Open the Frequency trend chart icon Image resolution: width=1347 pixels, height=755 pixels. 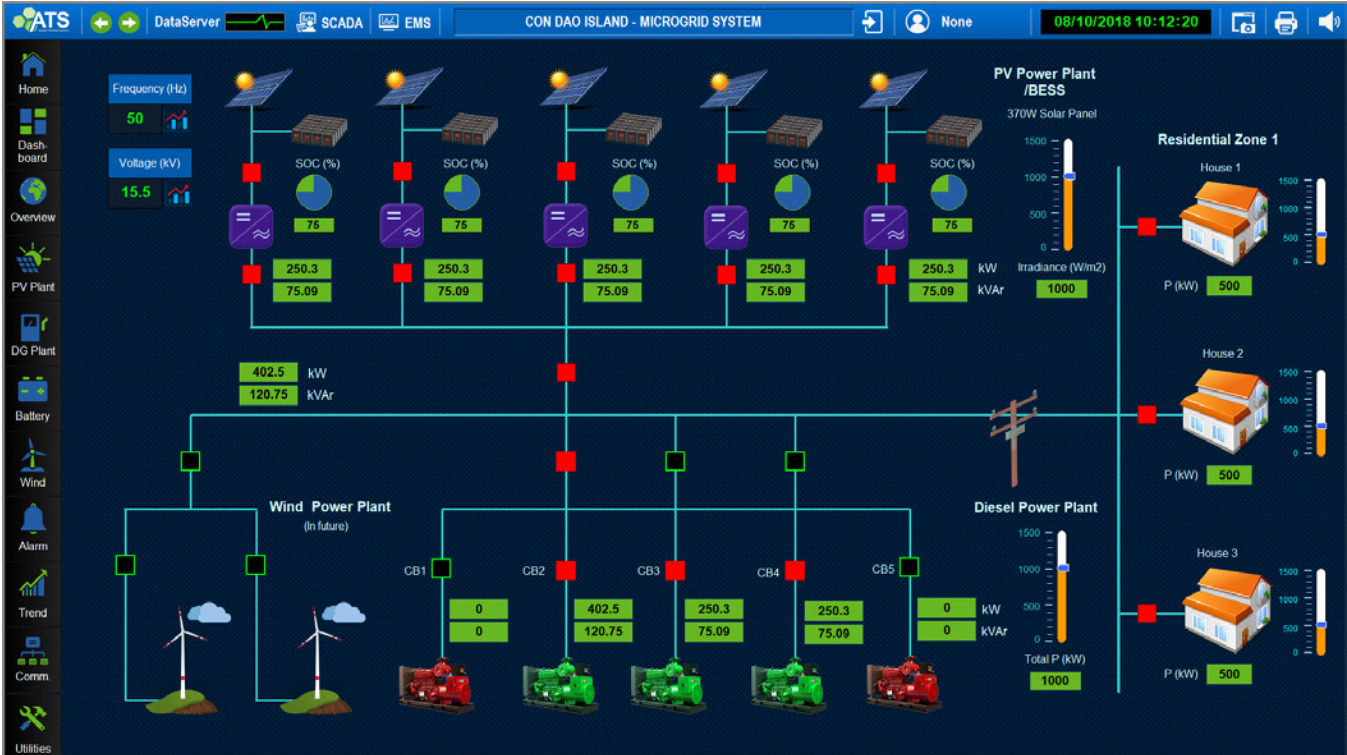[178, 120]
